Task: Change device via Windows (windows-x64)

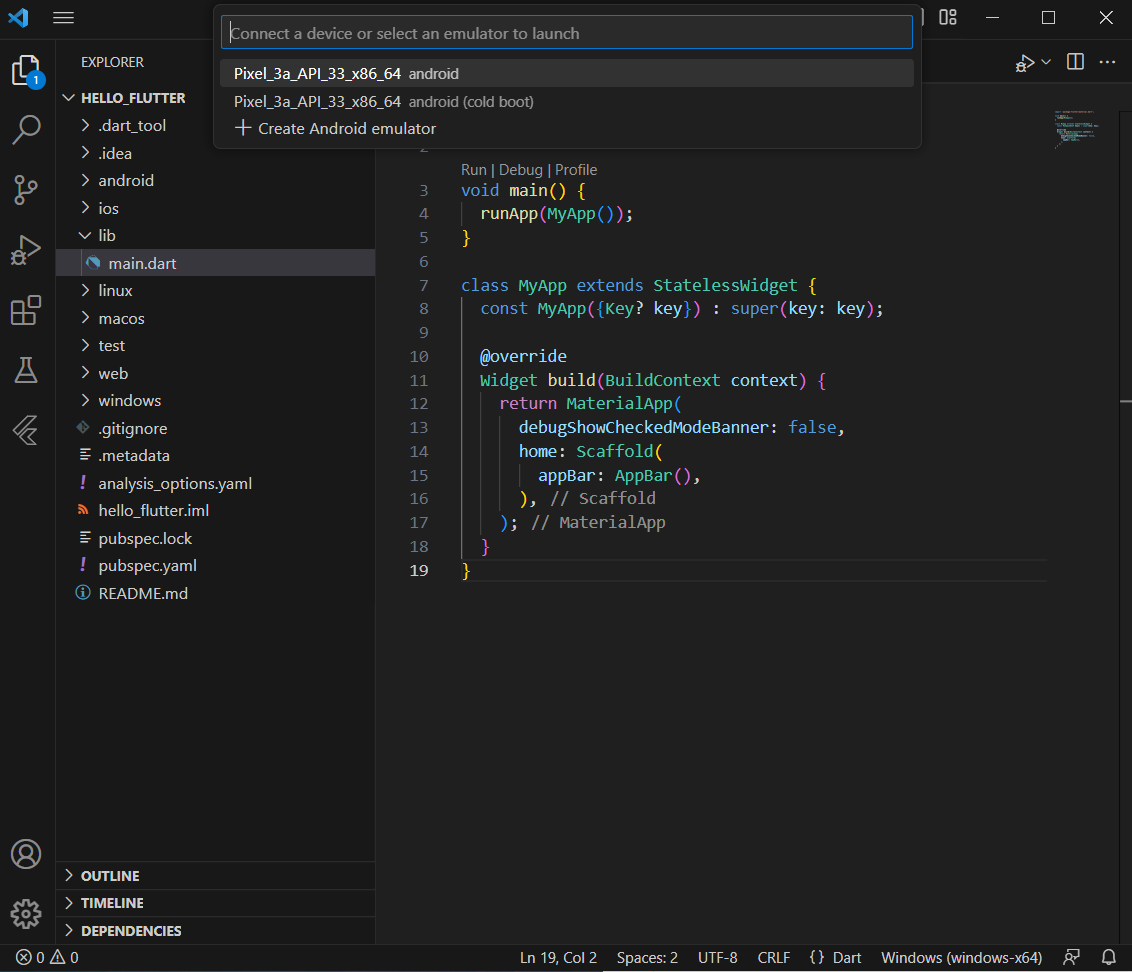Action: pyautogui.click(x=962, y=958)
